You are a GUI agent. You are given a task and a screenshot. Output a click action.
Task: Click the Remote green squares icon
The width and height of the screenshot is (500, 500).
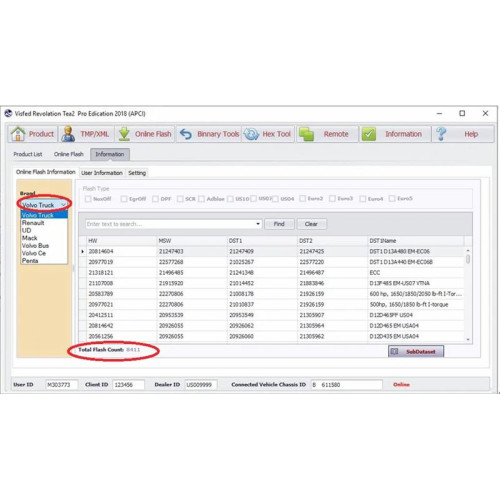306,134
